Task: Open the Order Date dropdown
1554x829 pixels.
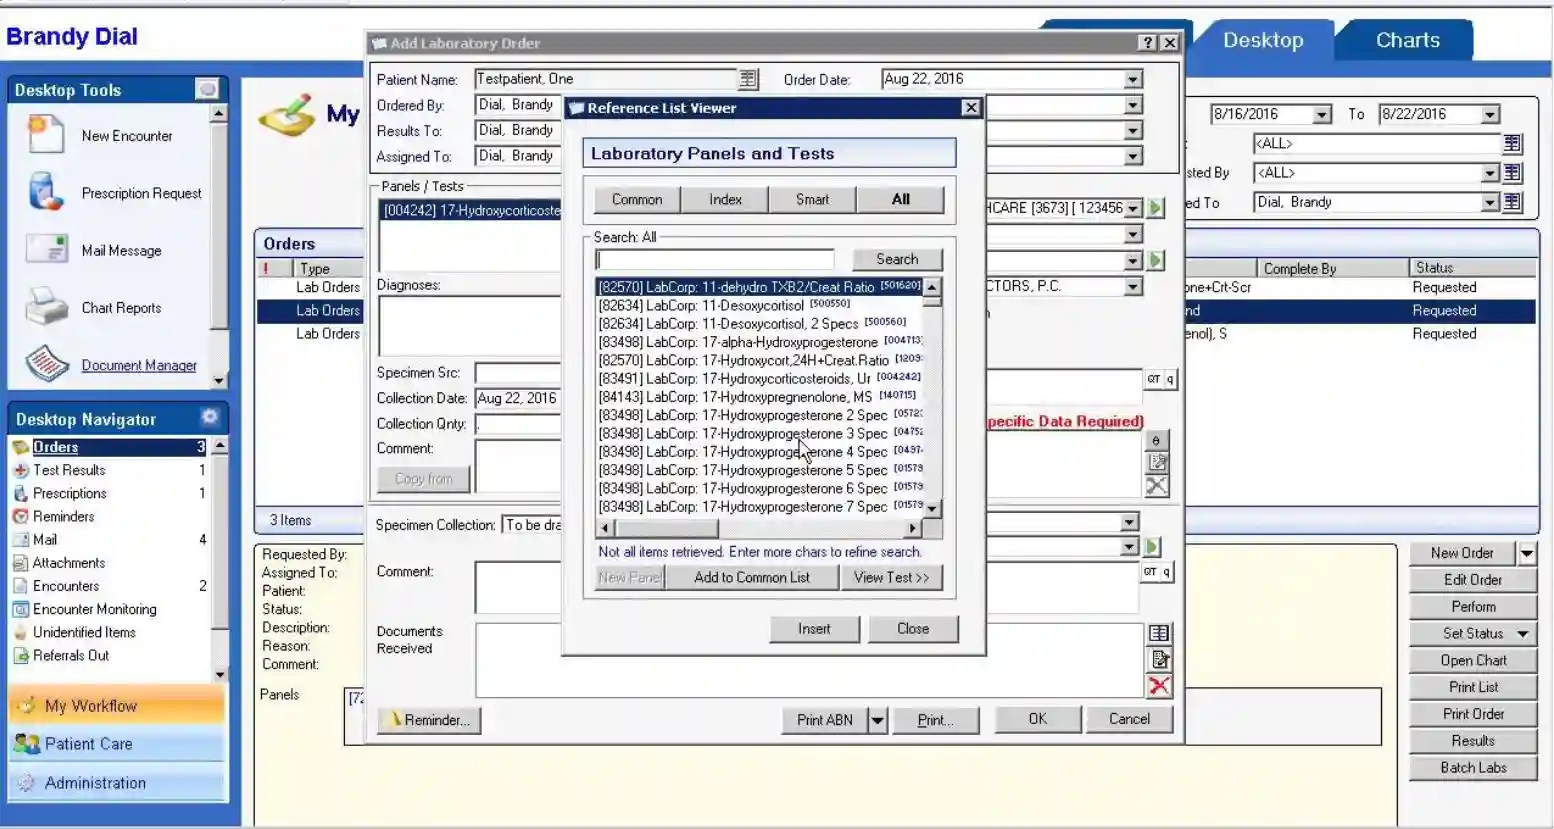Action: 1131,78
